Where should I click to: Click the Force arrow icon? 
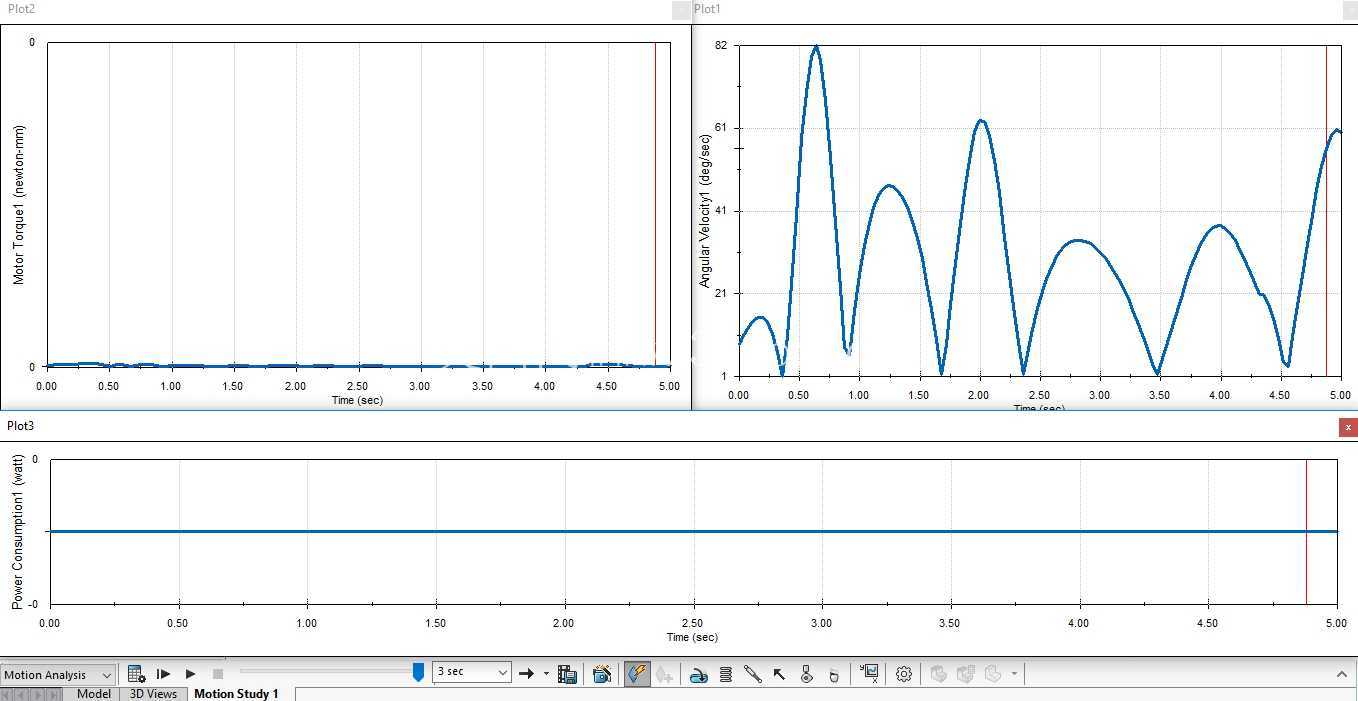click(x=779, y=674)
